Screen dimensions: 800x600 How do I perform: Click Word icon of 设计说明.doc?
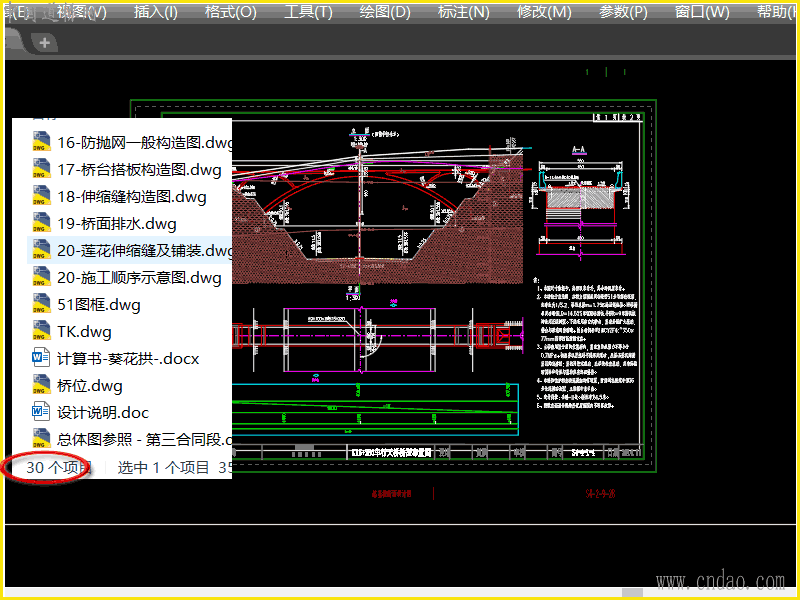(41, 412)
